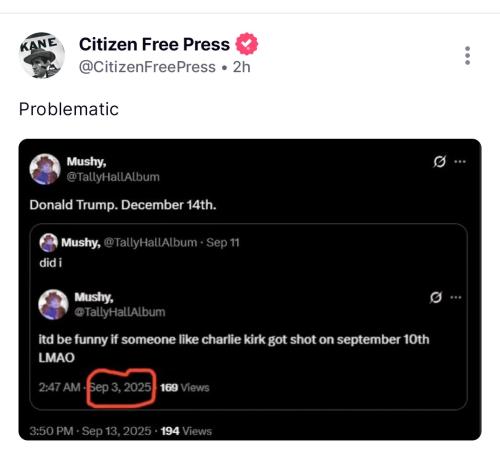The height and width of the screenshot is (452, 500).
Task: Click the 169 Views count
Action: tap(185, 388)
